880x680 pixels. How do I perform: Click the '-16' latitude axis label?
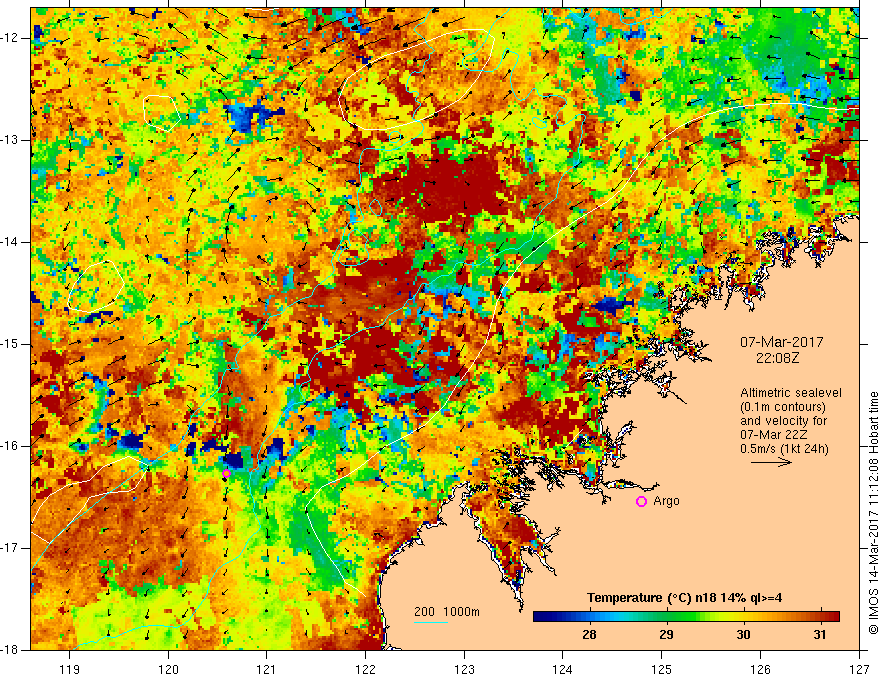tap(10, 446)
